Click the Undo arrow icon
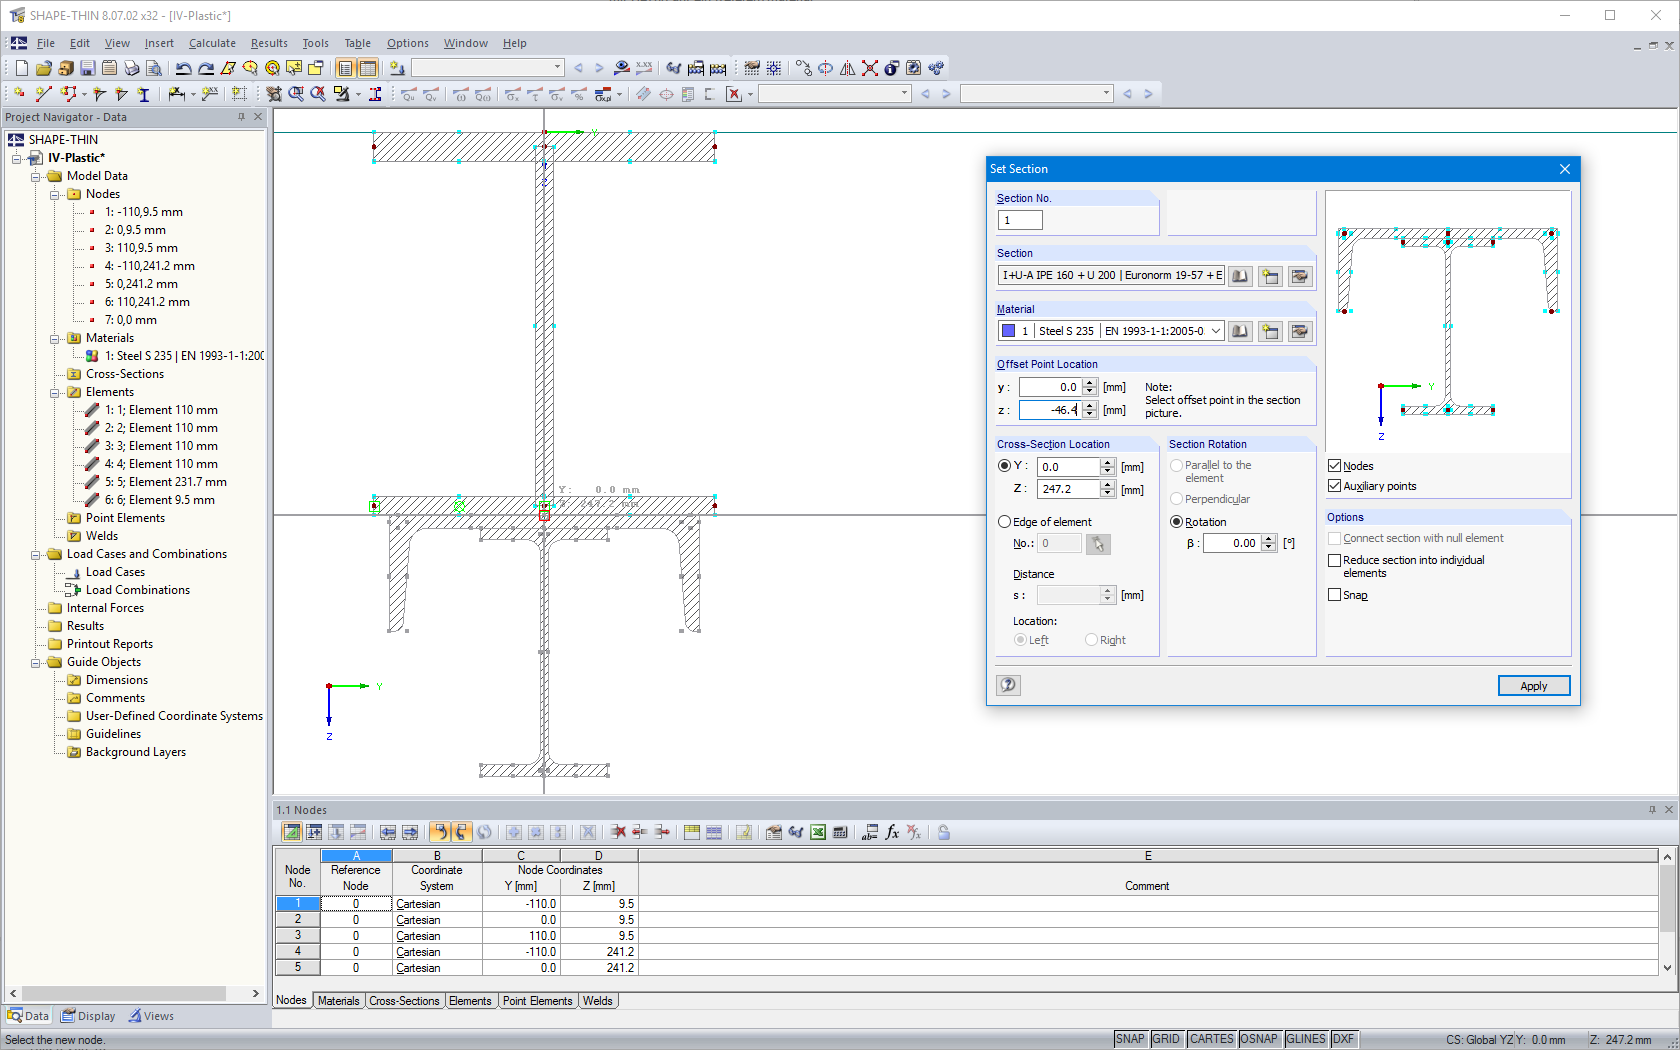This screenshot has height=1050, width=1680. click(184, 68)
